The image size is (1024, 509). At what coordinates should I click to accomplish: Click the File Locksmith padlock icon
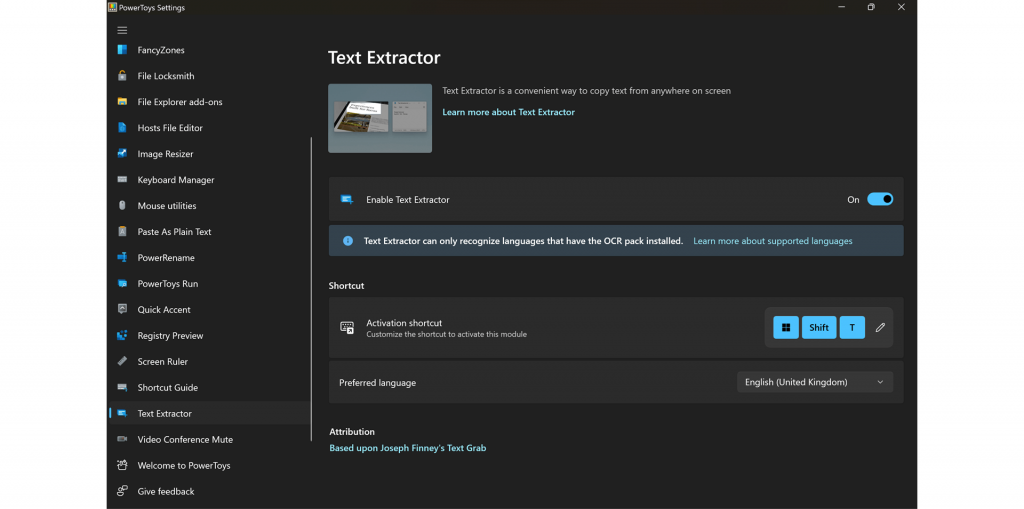(122, 76)
